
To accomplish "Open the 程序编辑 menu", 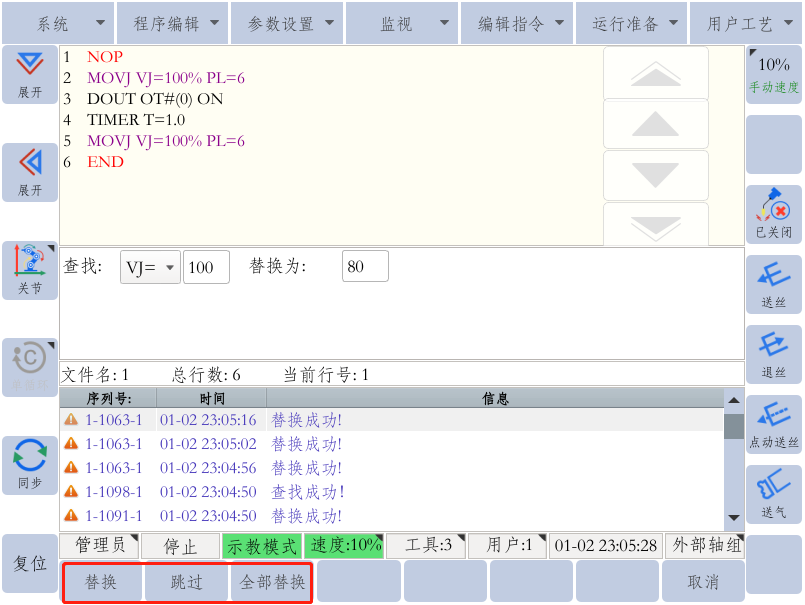I will click(x=172, y=23).
